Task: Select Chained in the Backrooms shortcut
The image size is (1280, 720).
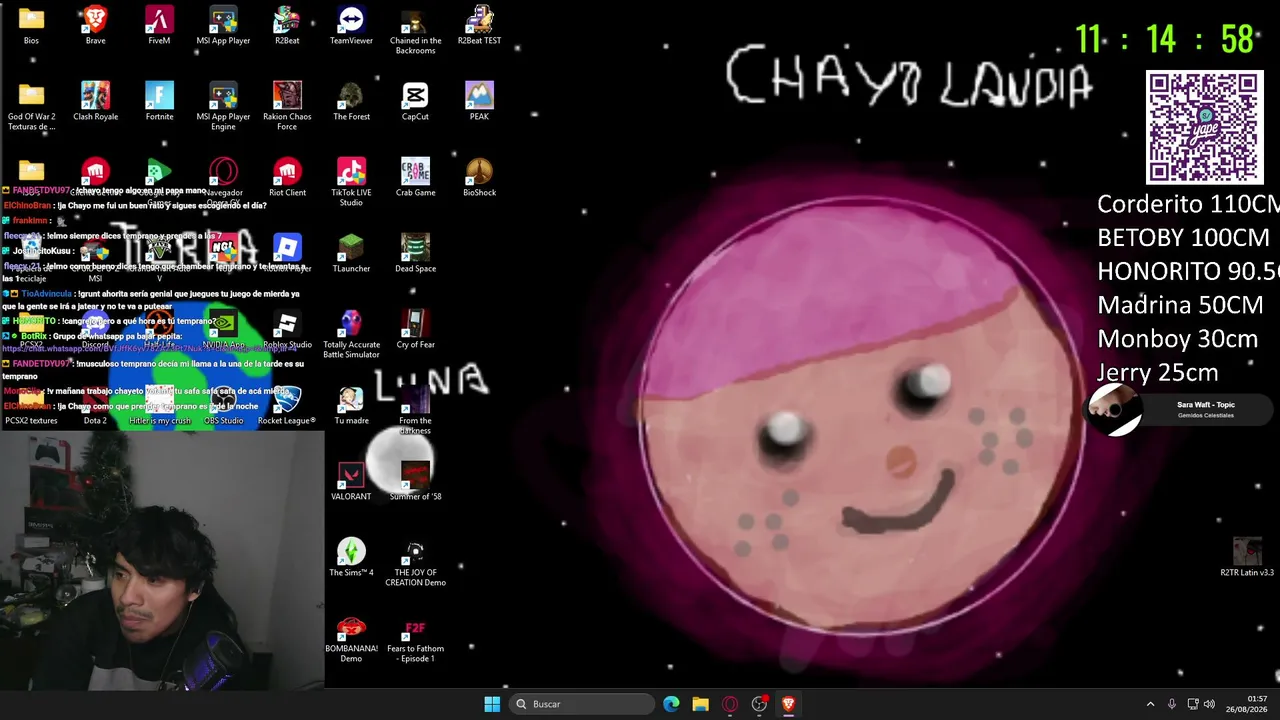Action: click(415, 30)
